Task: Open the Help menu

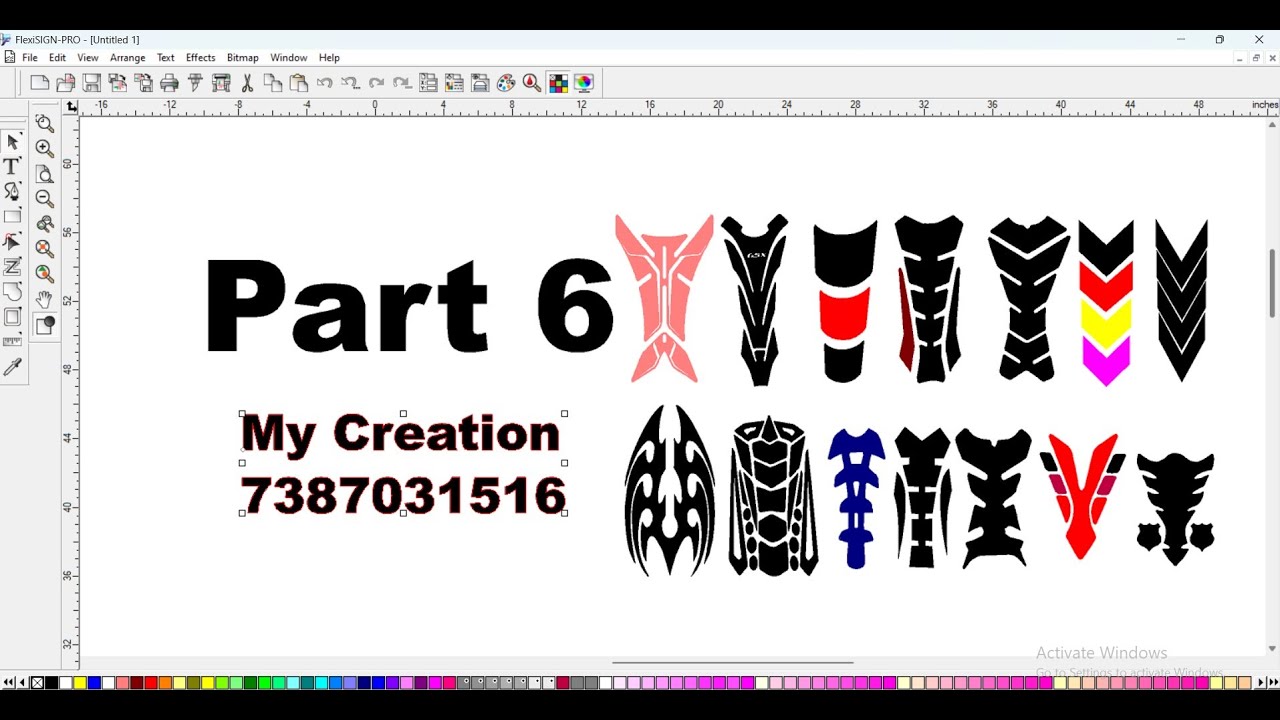Action: point(329,58)
